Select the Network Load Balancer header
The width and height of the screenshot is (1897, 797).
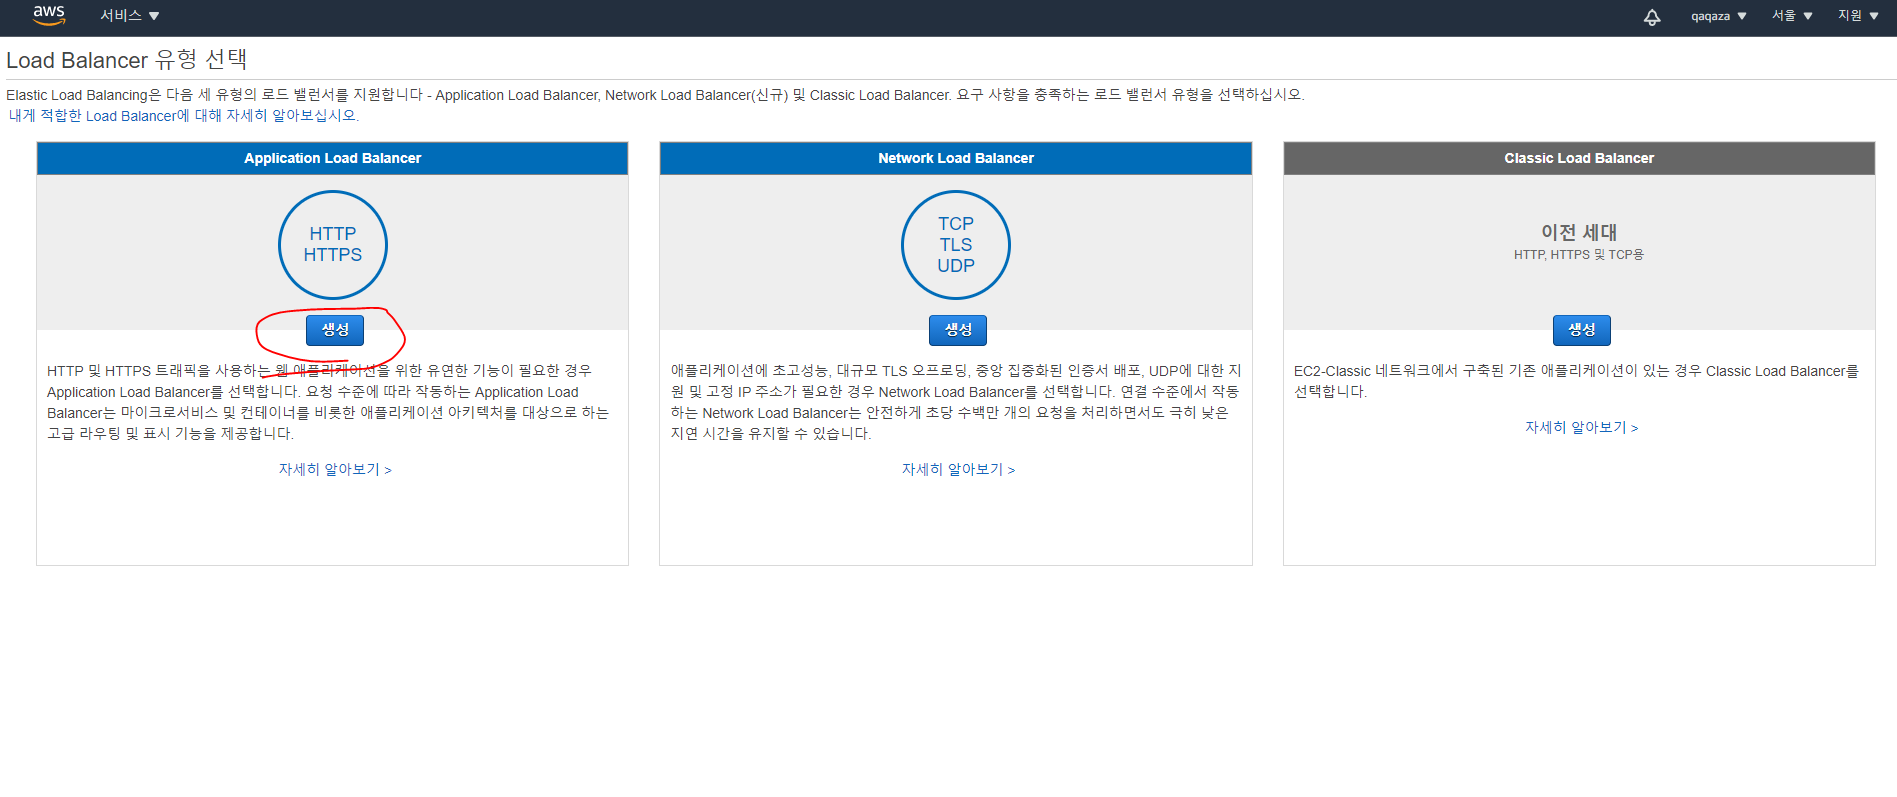pos(955,158)
